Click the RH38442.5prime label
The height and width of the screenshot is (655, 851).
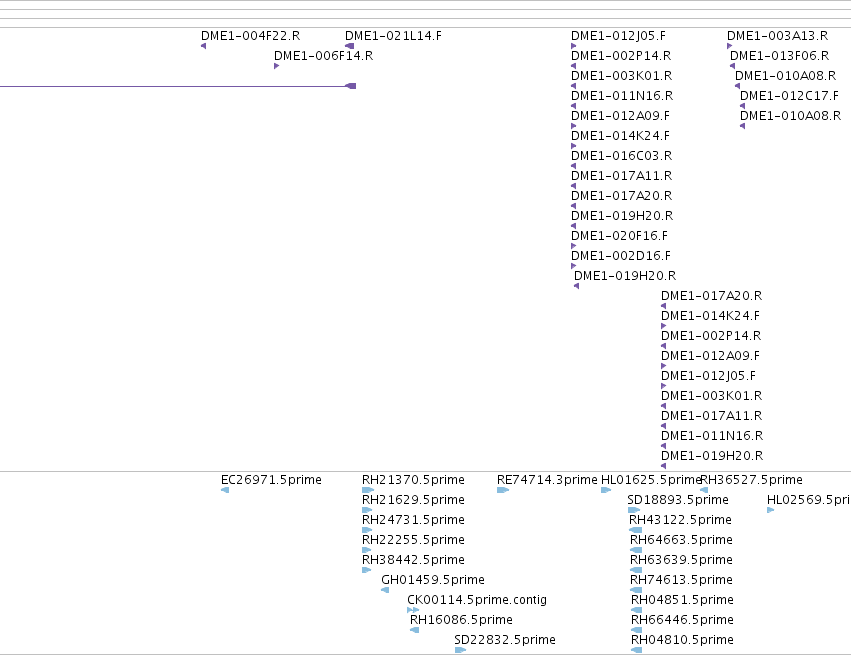pyautogui.click(x=413, y=560)
